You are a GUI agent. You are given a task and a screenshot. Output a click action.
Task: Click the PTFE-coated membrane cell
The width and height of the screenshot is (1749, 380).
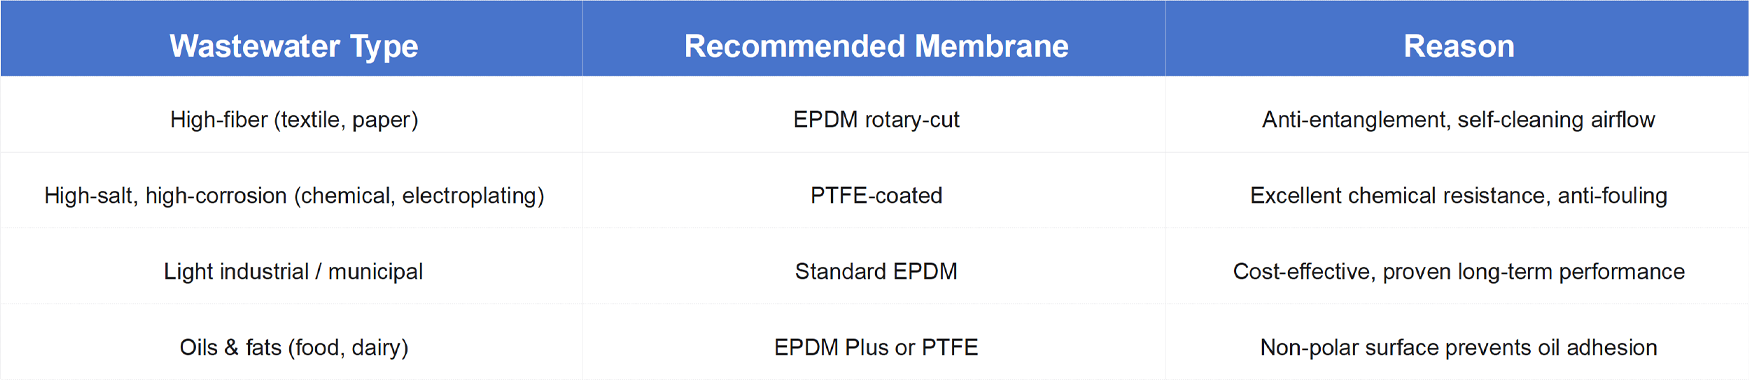[875, 191]
